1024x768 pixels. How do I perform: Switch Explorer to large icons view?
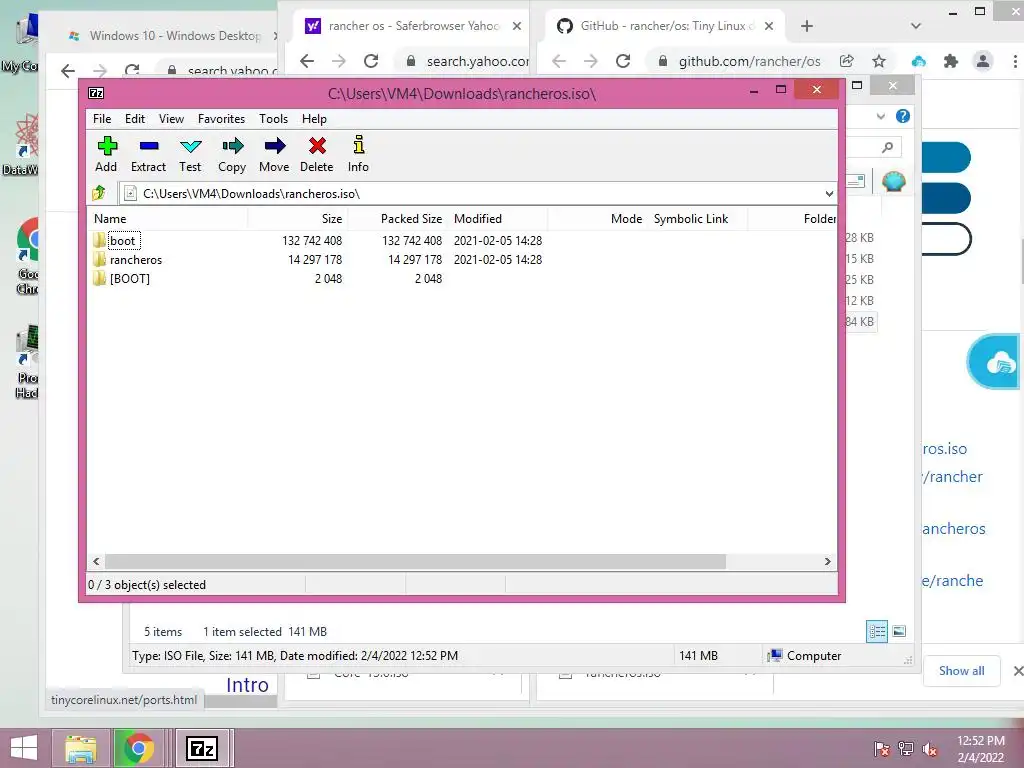tap(899, 631)
